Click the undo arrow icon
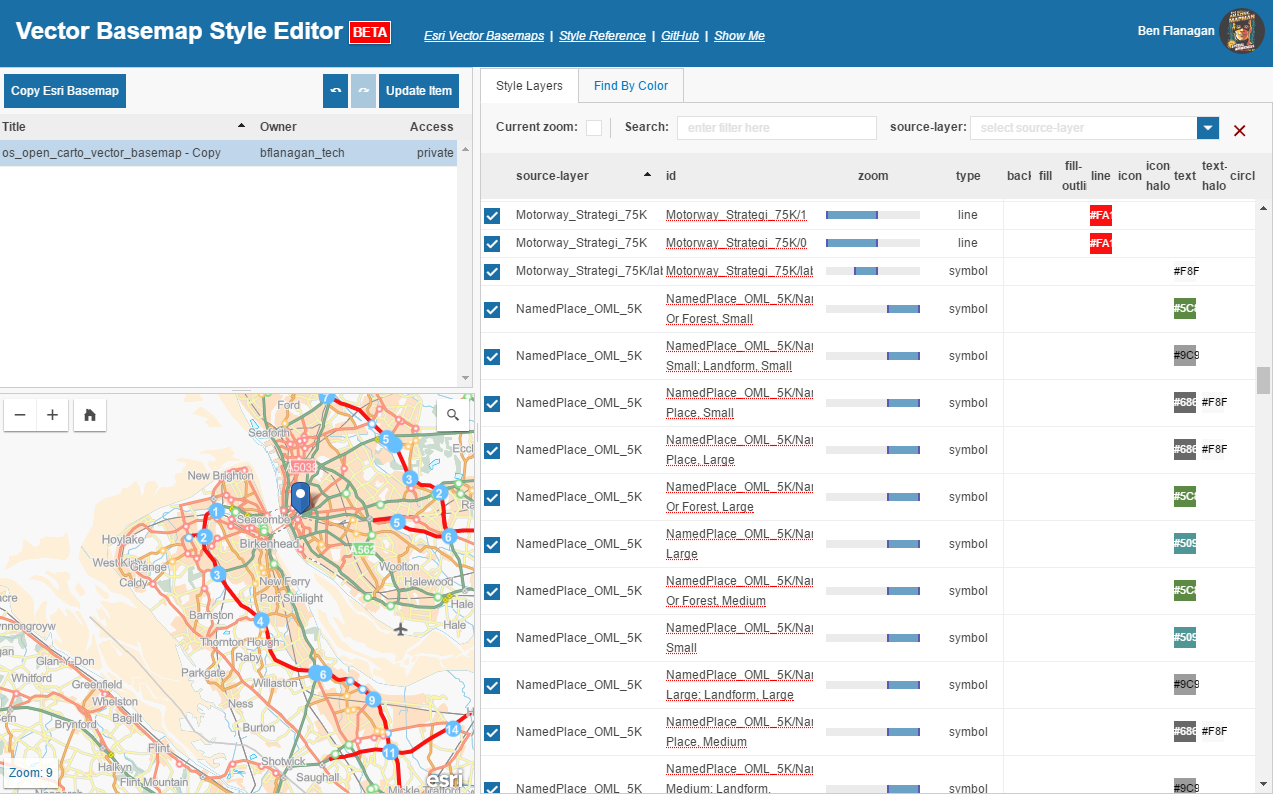This screenshot has height=794, width=1273. (x=336, y=91)
